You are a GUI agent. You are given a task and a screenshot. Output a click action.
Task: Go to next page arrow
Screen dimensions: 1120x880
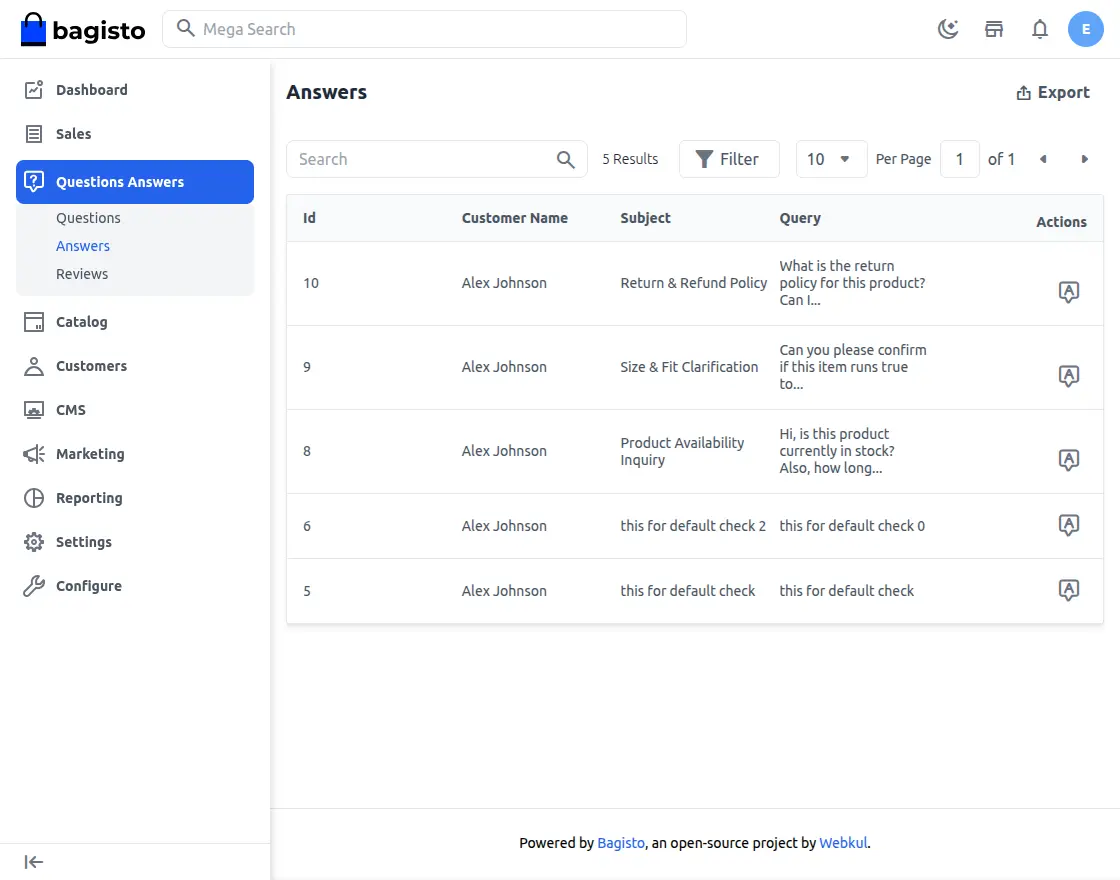[1084, 159]
